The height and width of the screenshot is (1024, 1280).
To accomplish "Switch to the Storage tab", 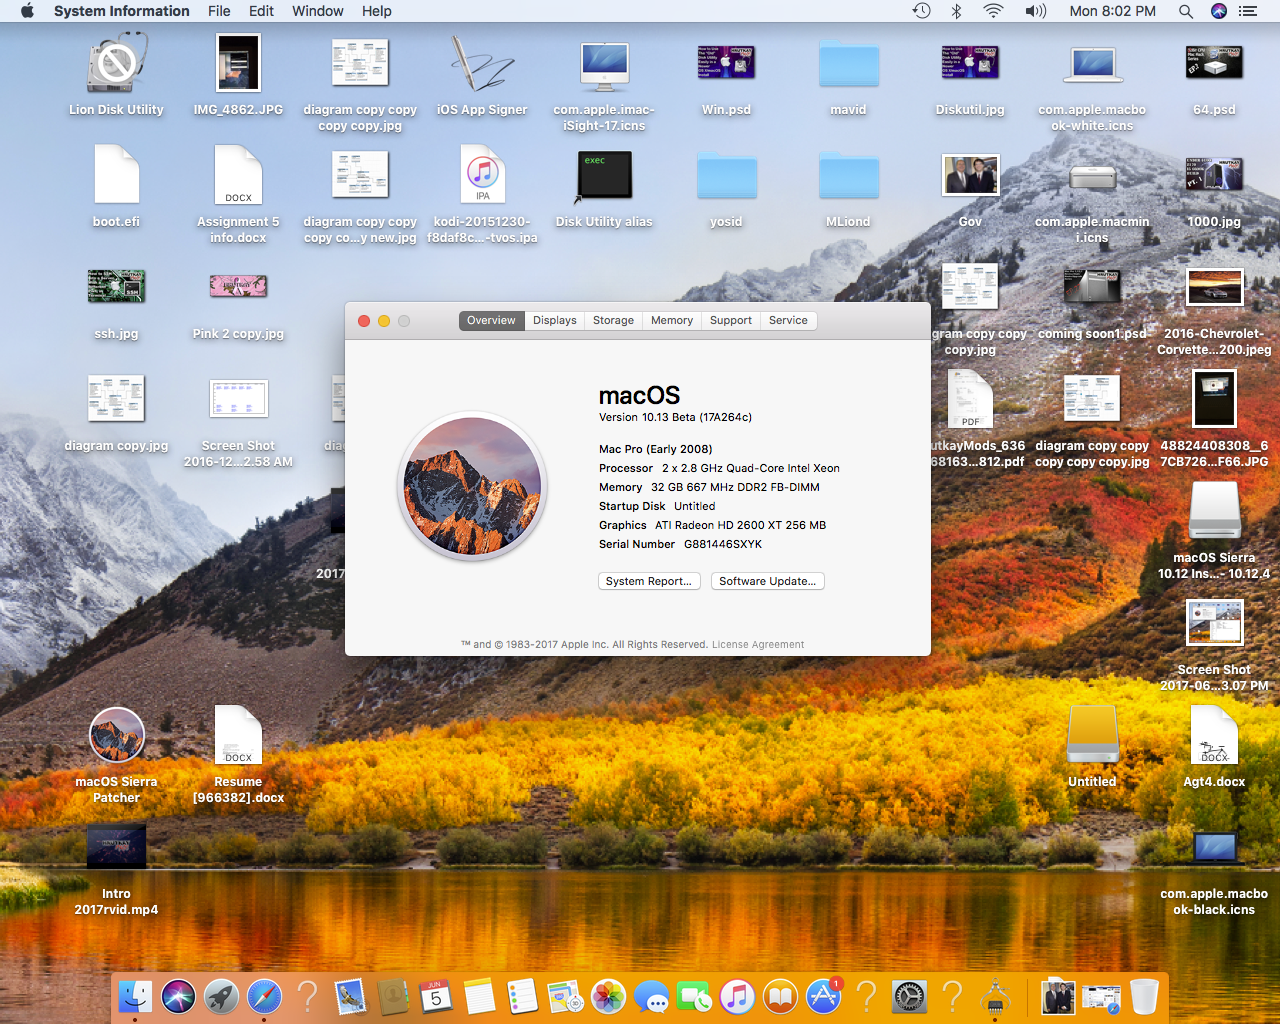I will (613, 321).
